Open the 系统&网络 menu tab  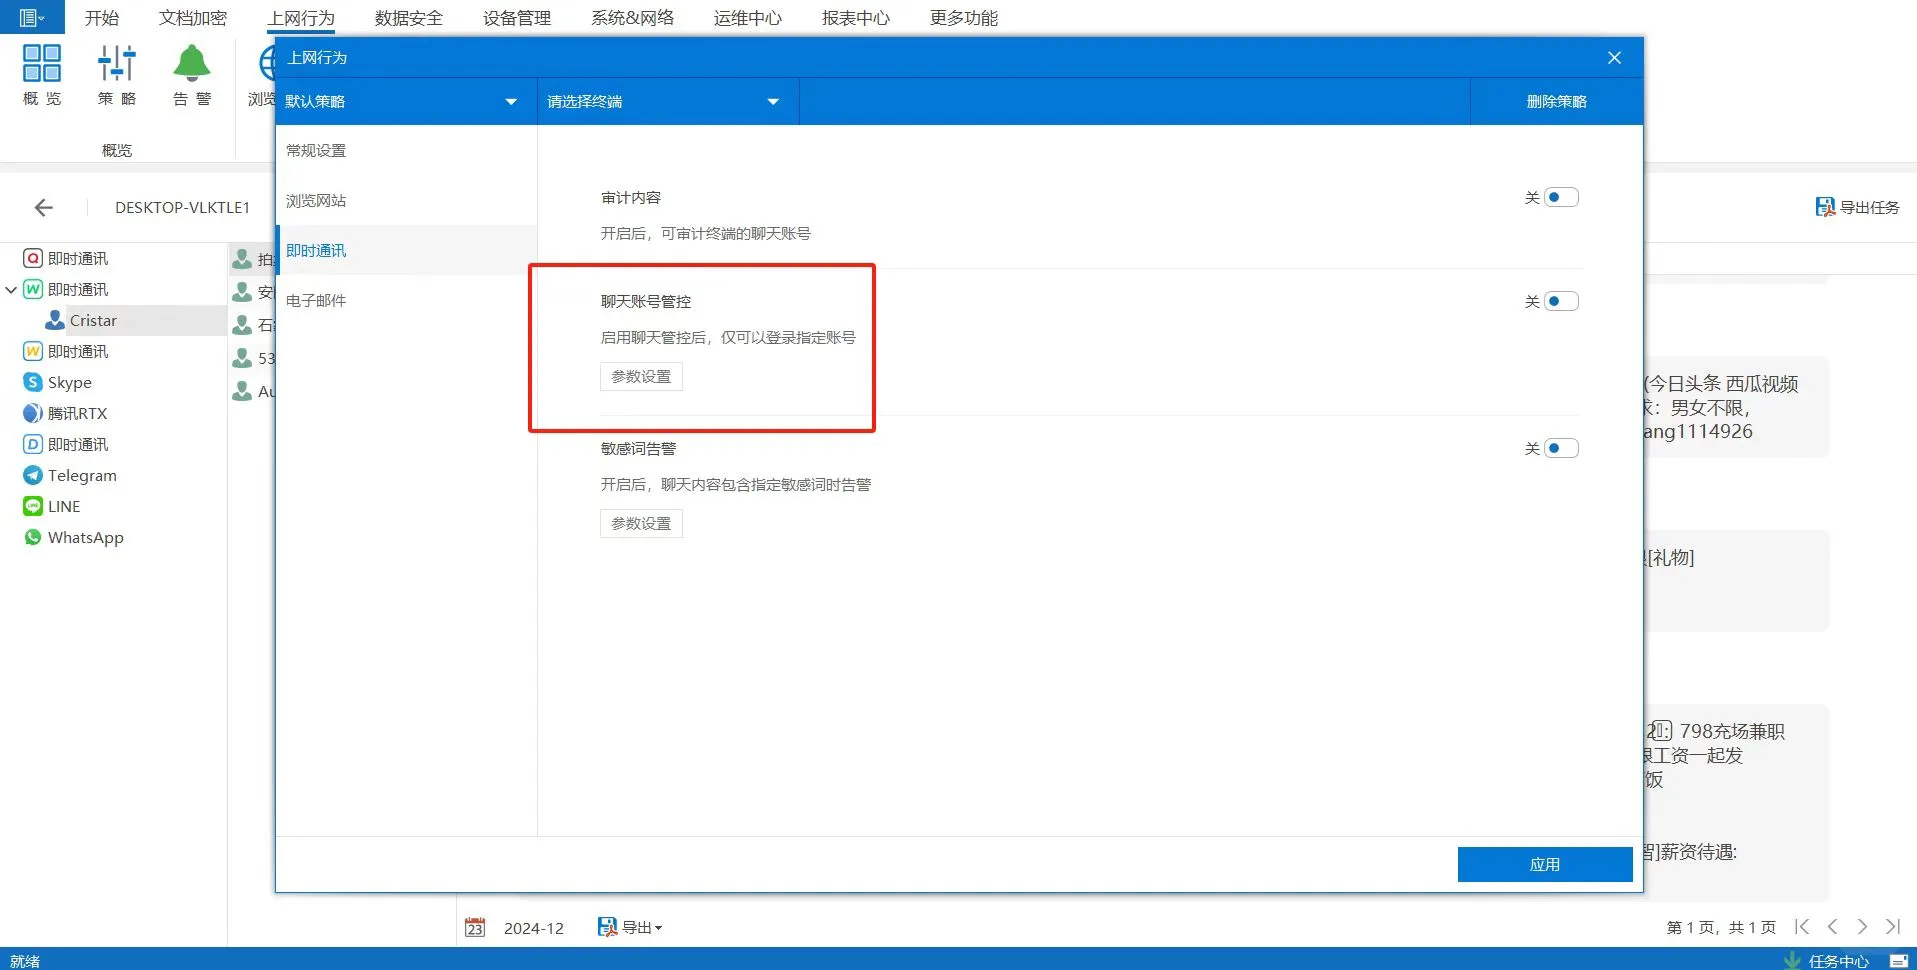[633, 18]
